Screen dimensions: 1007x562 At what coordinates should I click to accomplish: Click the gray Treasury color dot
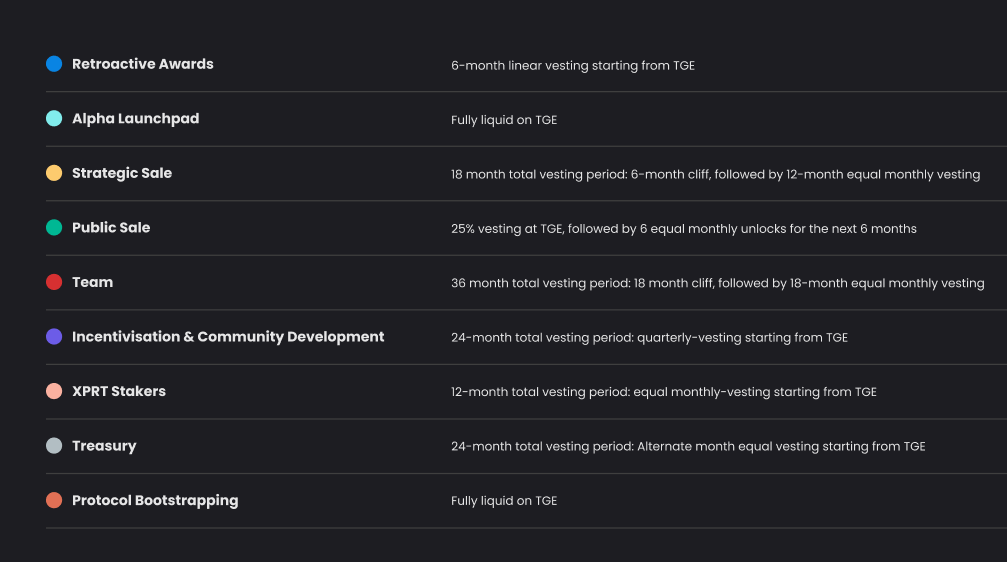(x=54, y=446)
